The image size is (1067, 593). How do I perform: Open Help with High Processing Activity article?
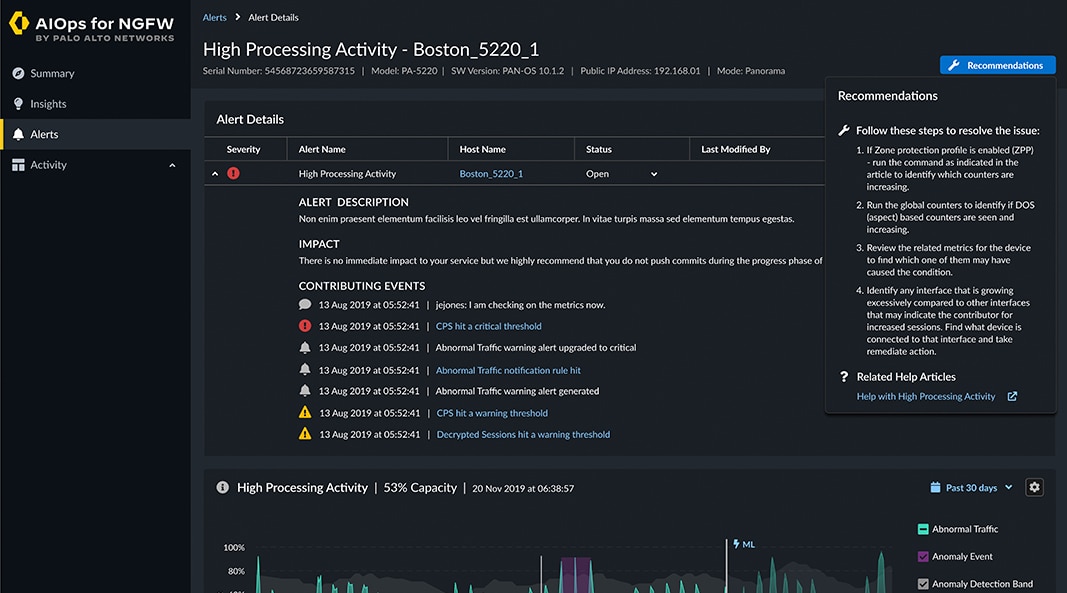(925, 396)
